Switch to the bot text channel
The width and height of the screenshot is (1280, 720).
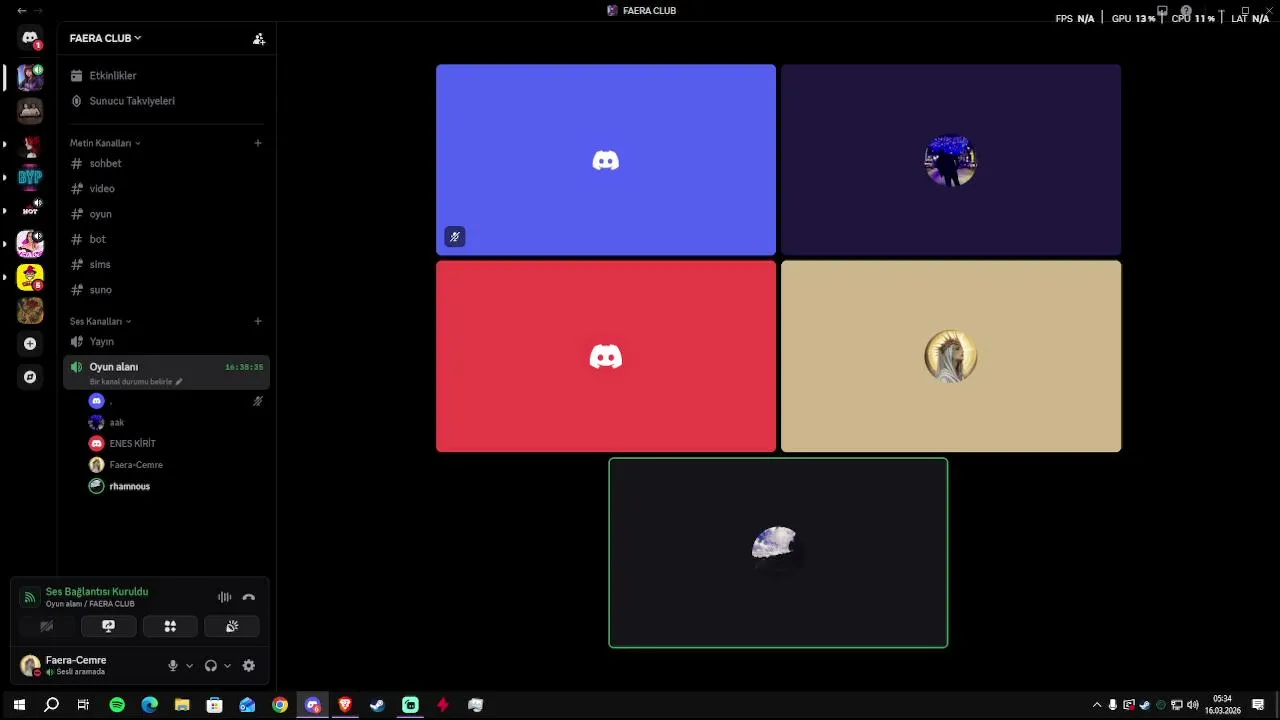166,239
